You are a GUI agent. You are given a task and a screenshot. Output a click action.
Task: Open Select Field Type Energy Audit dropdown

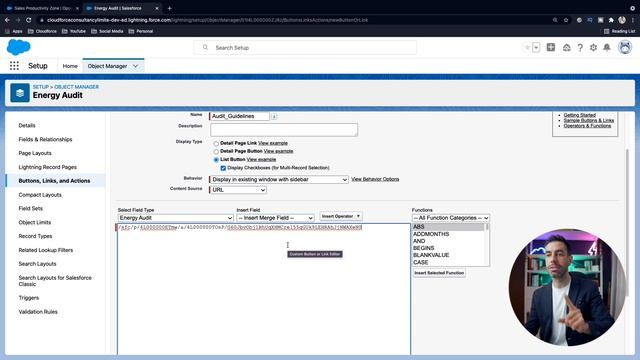tap(176, 218)
